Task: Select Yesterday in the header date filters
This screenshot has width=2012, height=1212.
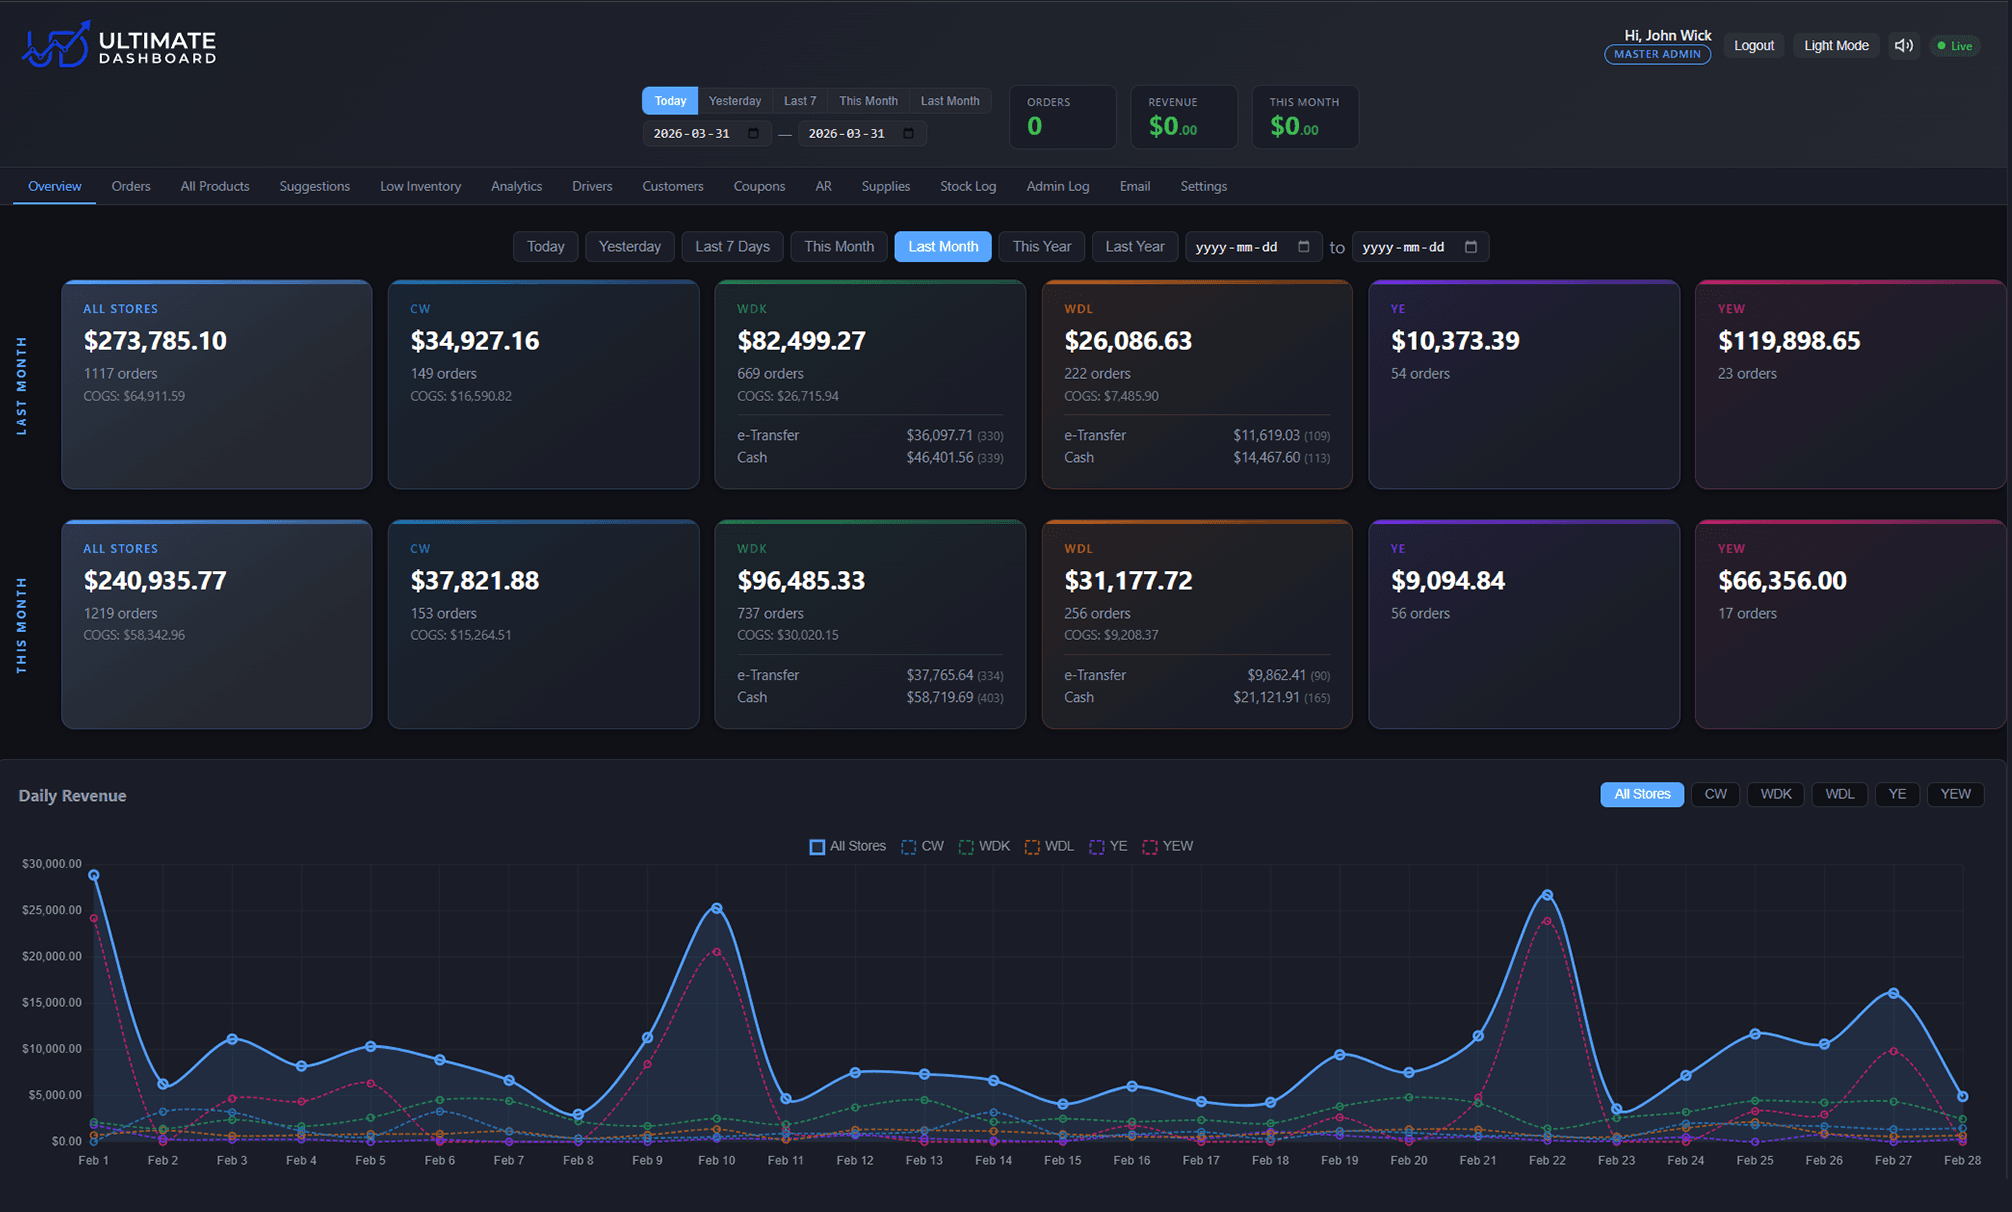Action: coord(734,100)
